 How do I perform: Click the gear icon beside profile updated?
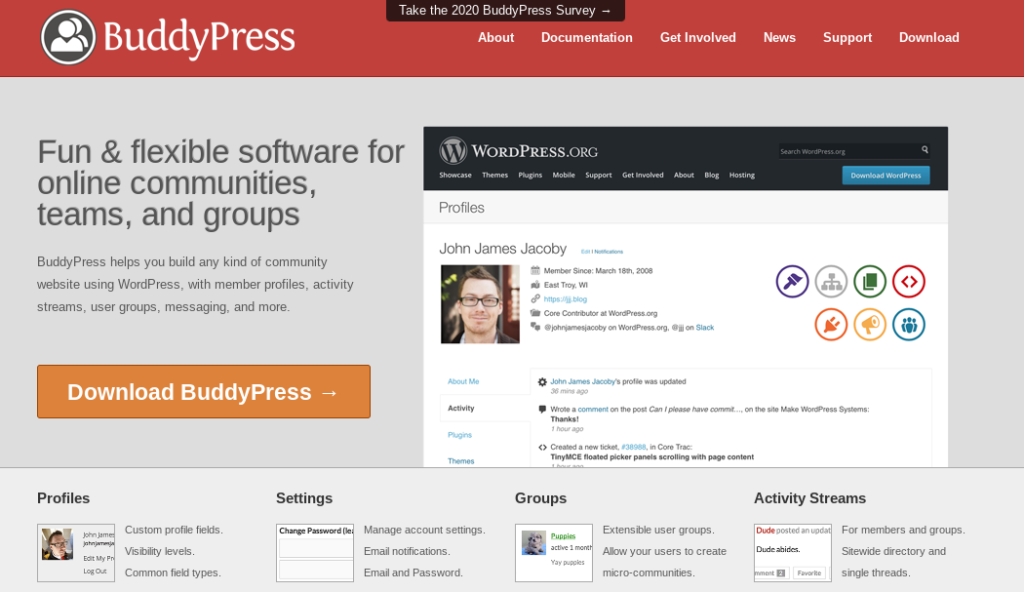[x=542, y=382]
